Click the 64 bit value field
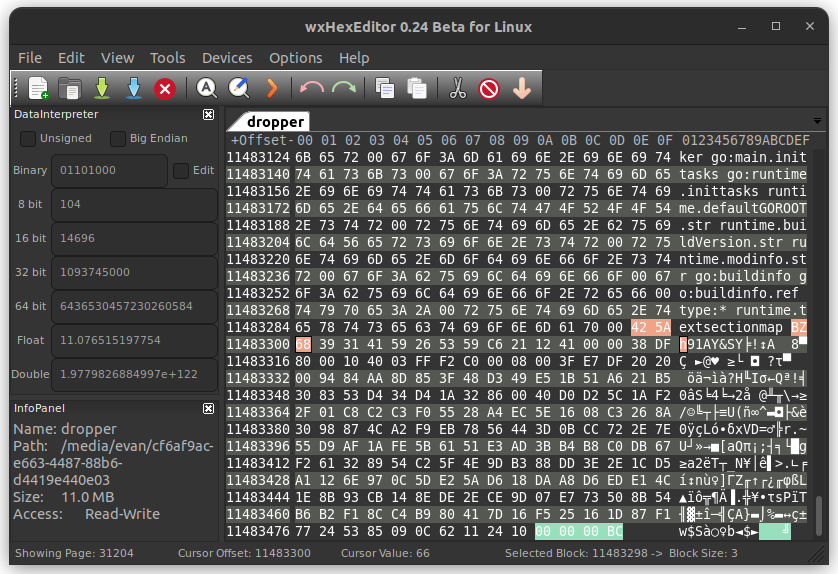The image size is (838, 574). [134, 306]
